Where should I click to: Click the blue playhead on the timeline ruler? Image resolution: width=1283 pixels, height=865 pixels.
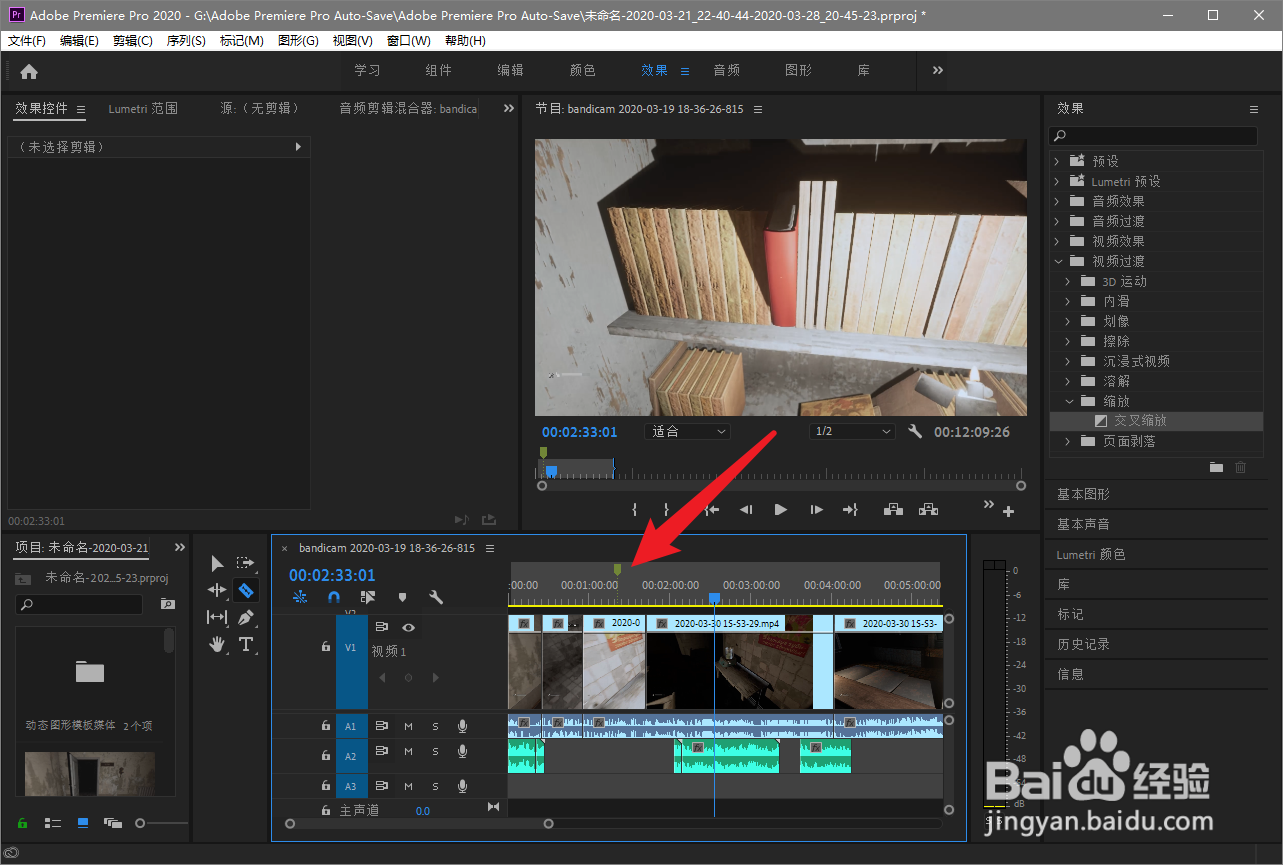(x=714, y=598)
